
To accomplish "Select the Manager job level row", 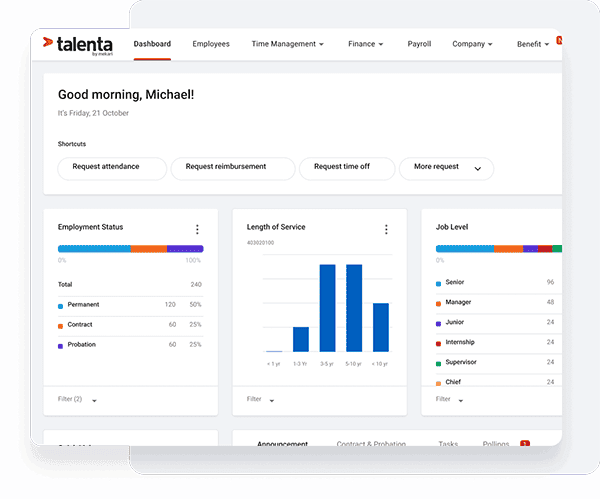I will click(x=499, y=302).
